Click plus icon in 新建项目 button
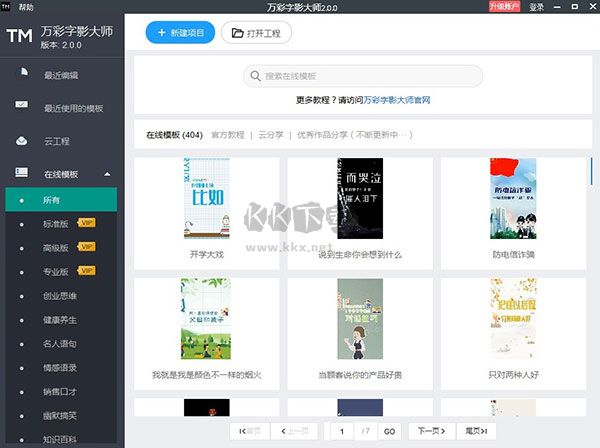 [x=162, y=33]
